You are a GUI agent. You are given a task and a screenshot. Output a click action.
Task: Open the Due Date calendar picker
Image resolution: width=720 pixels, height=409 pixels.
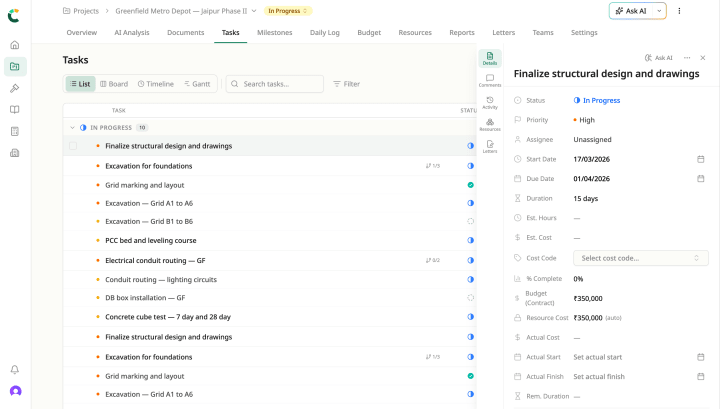point(700,179)
